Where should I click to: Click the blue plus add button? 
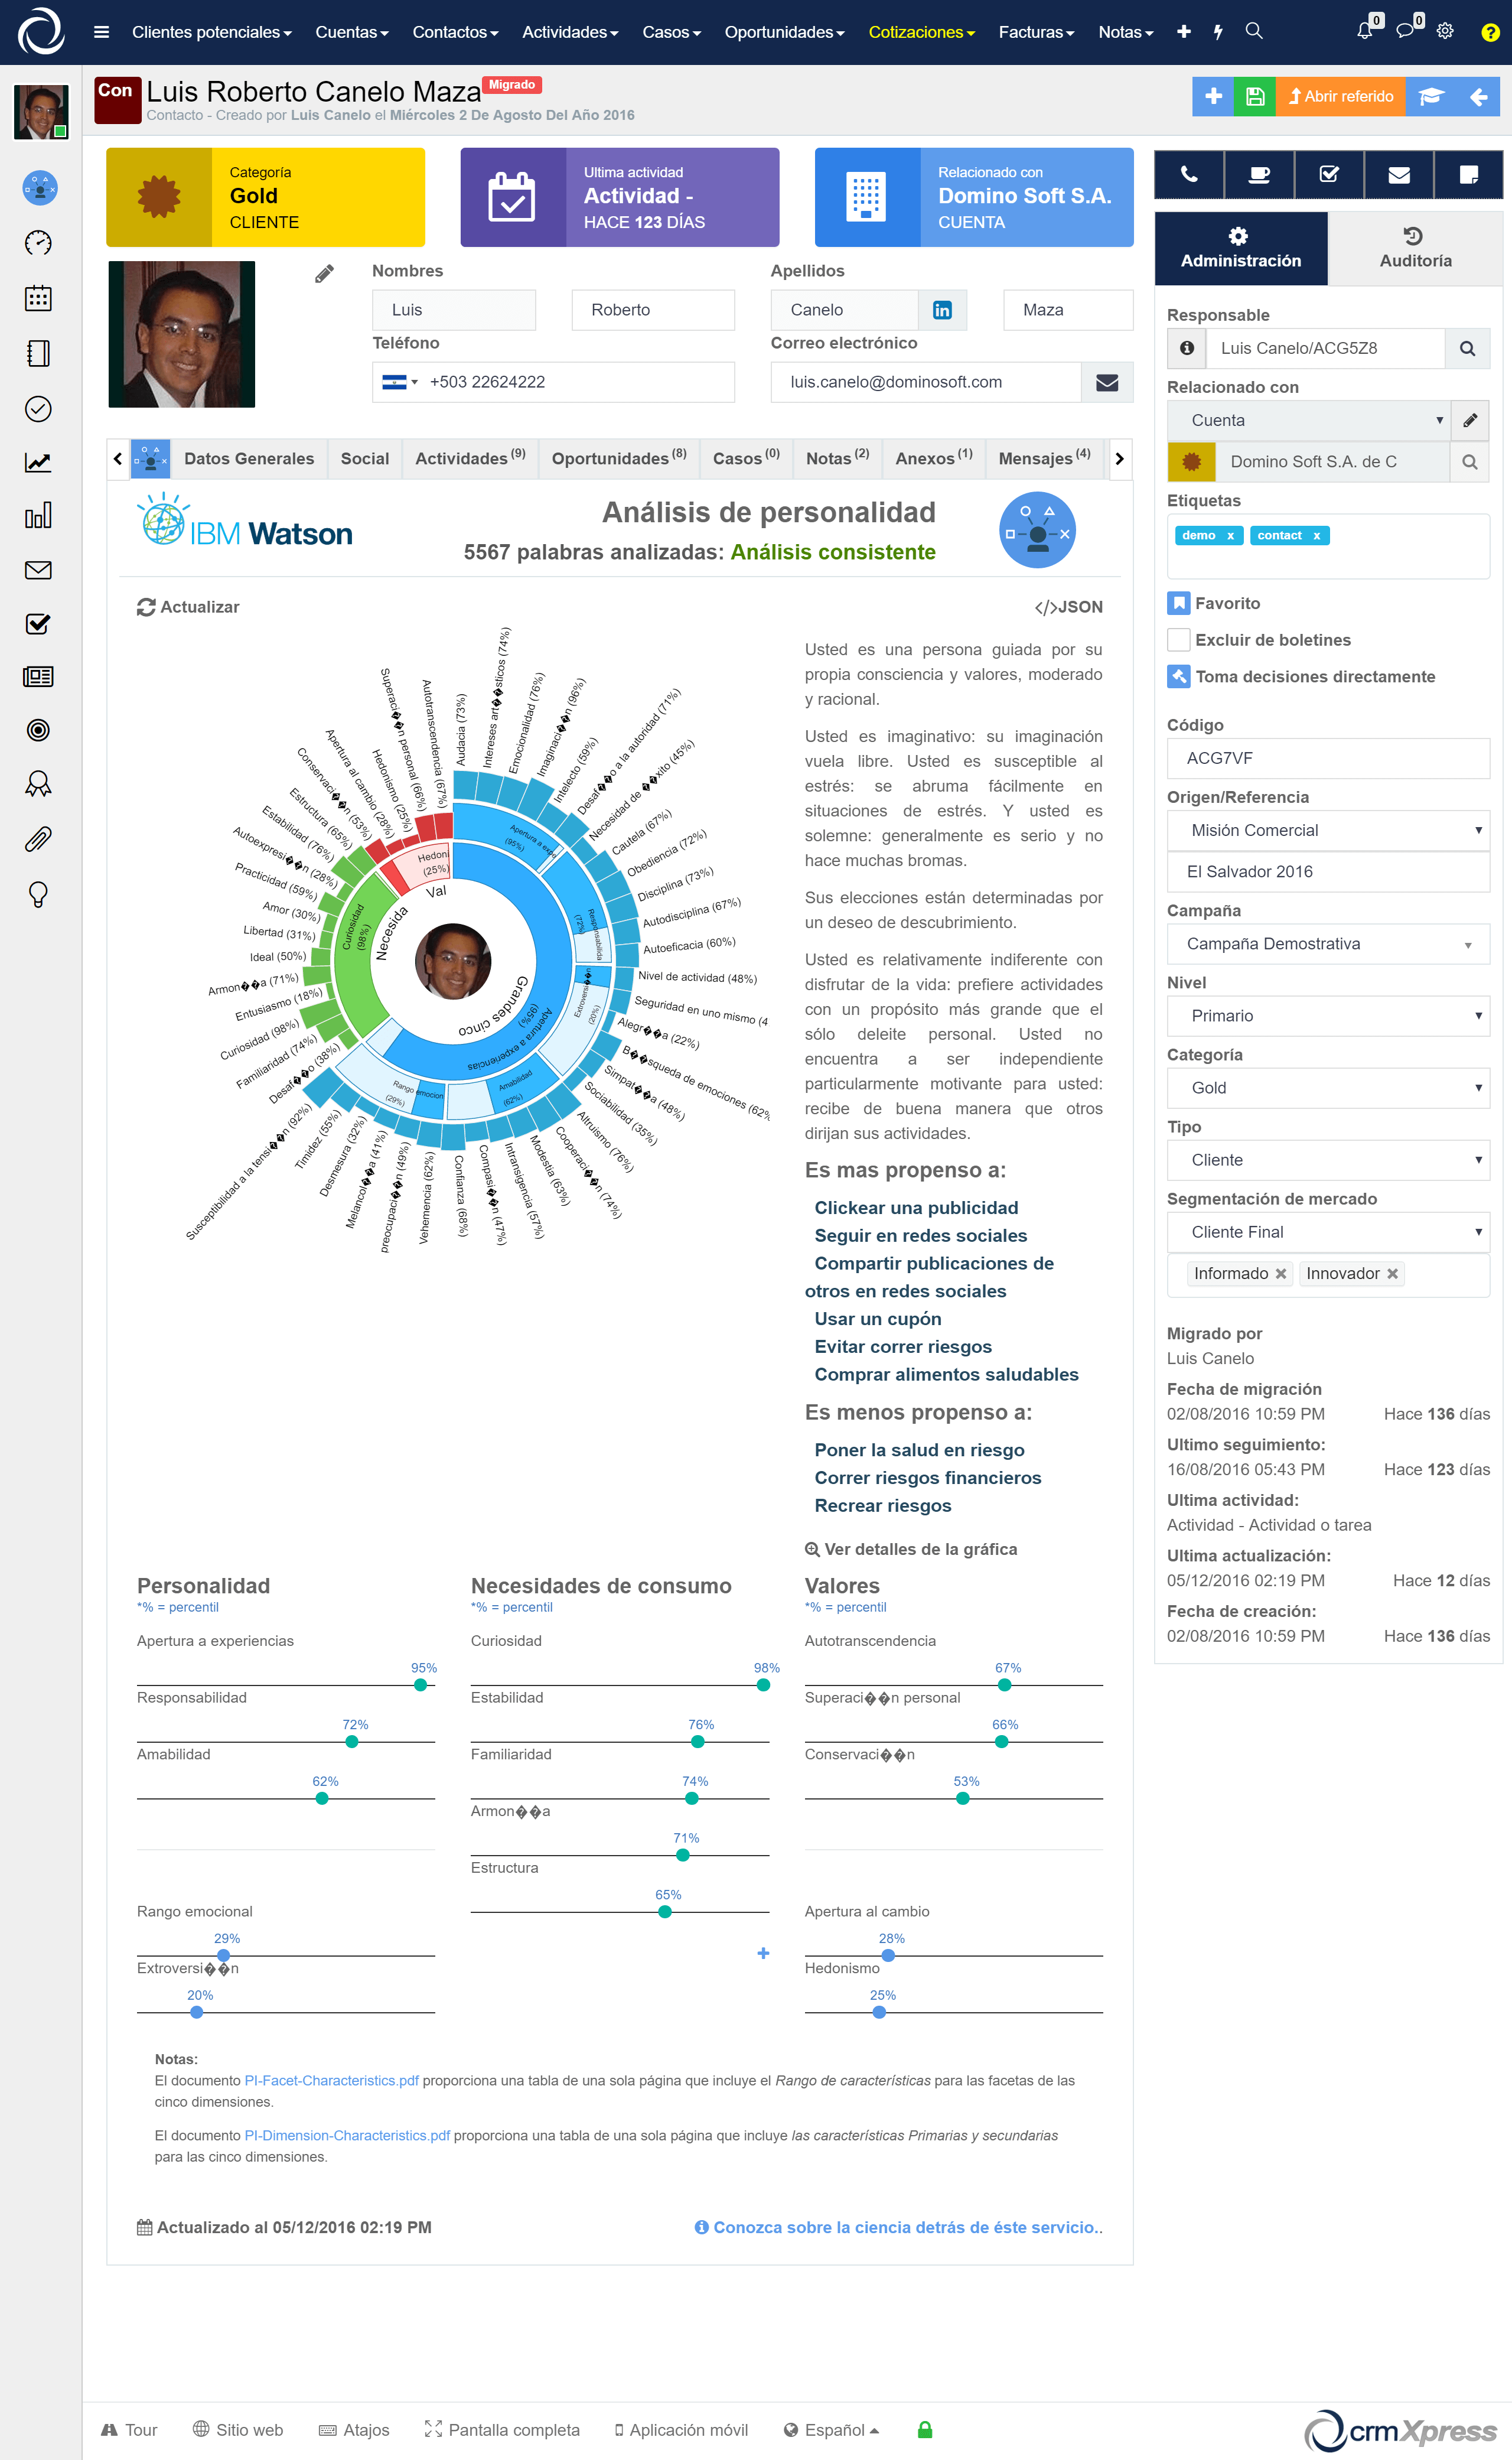1213,96
